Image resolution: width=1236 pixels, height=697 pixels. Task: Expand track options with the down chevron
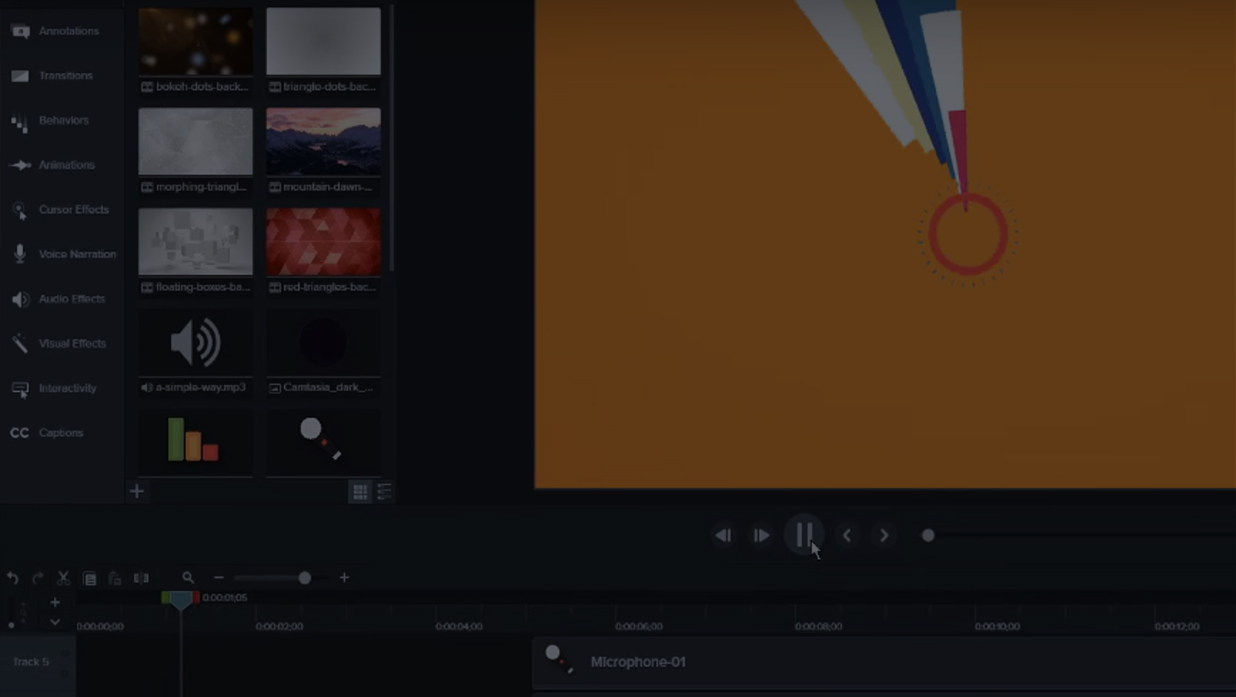pyautogui.click(x=55, y=622)
